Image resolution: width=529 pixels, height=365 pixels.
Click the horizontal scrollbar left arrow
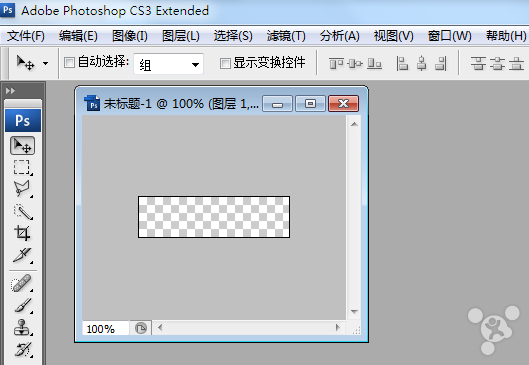(160, 327)
